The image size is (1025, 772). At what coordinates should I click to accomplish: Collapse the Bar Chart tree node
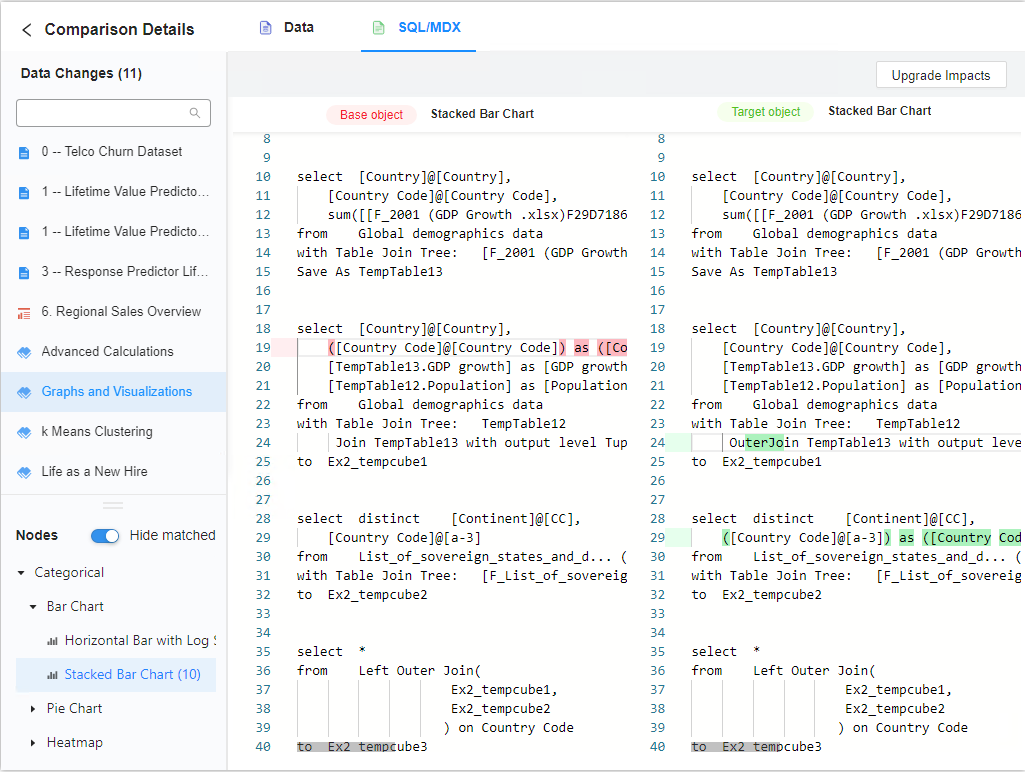coord(34,607)
